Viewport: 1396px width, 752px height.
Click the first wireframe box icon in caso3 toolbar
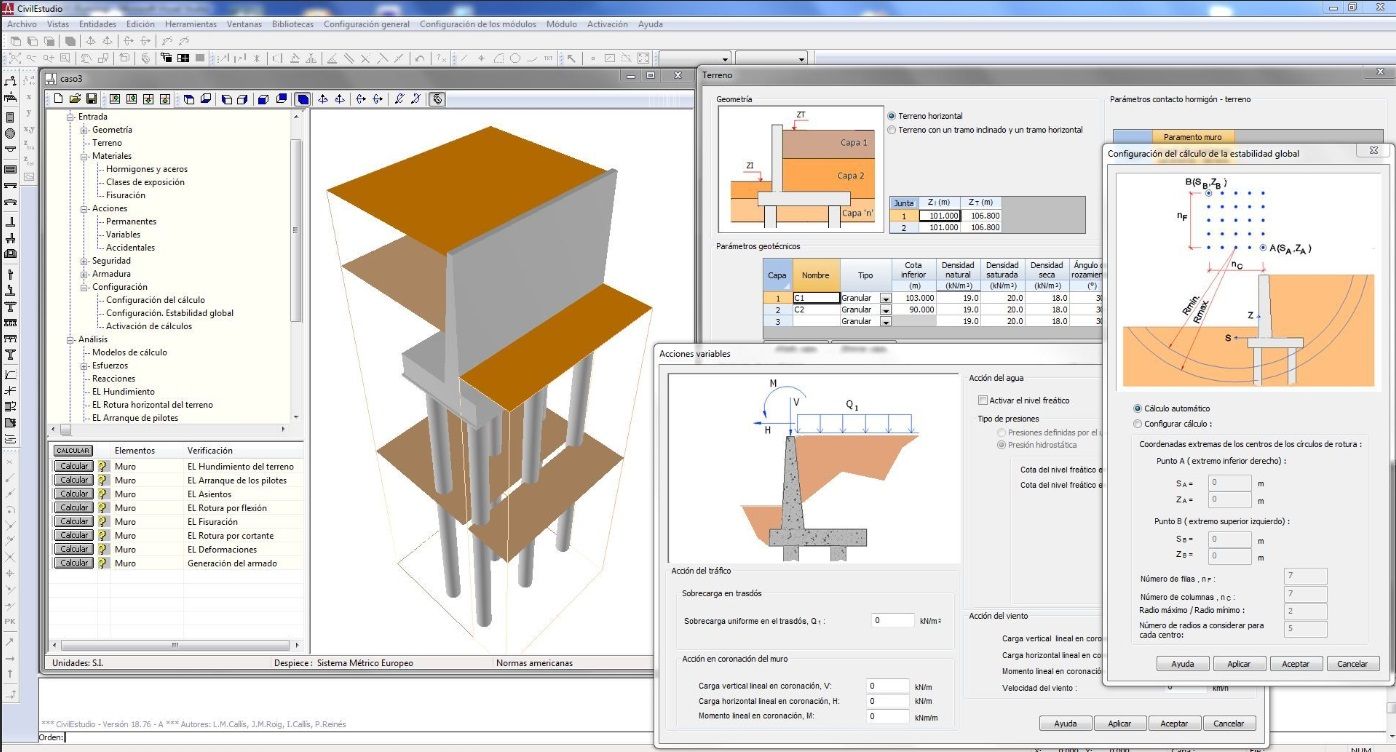pos(189,99)
